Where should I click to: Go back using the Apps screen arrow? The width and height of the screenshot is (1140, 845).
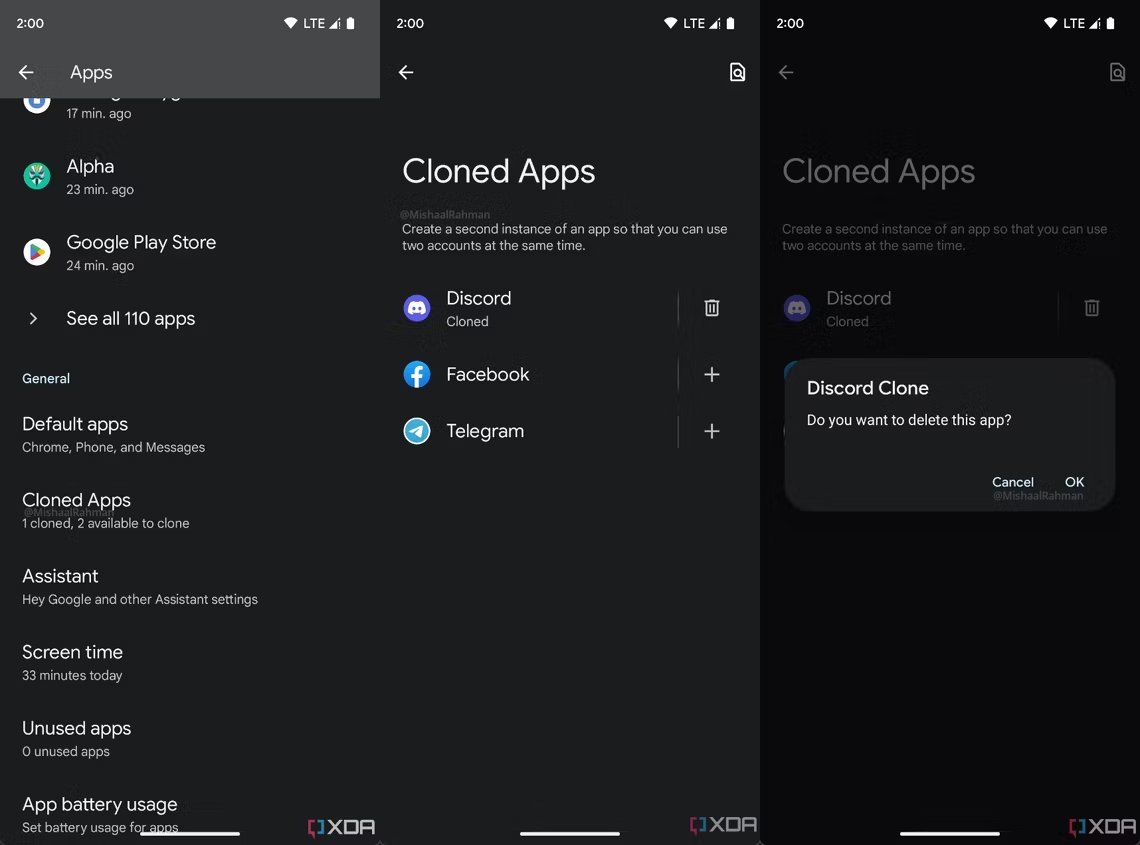(x=25, y=72)
